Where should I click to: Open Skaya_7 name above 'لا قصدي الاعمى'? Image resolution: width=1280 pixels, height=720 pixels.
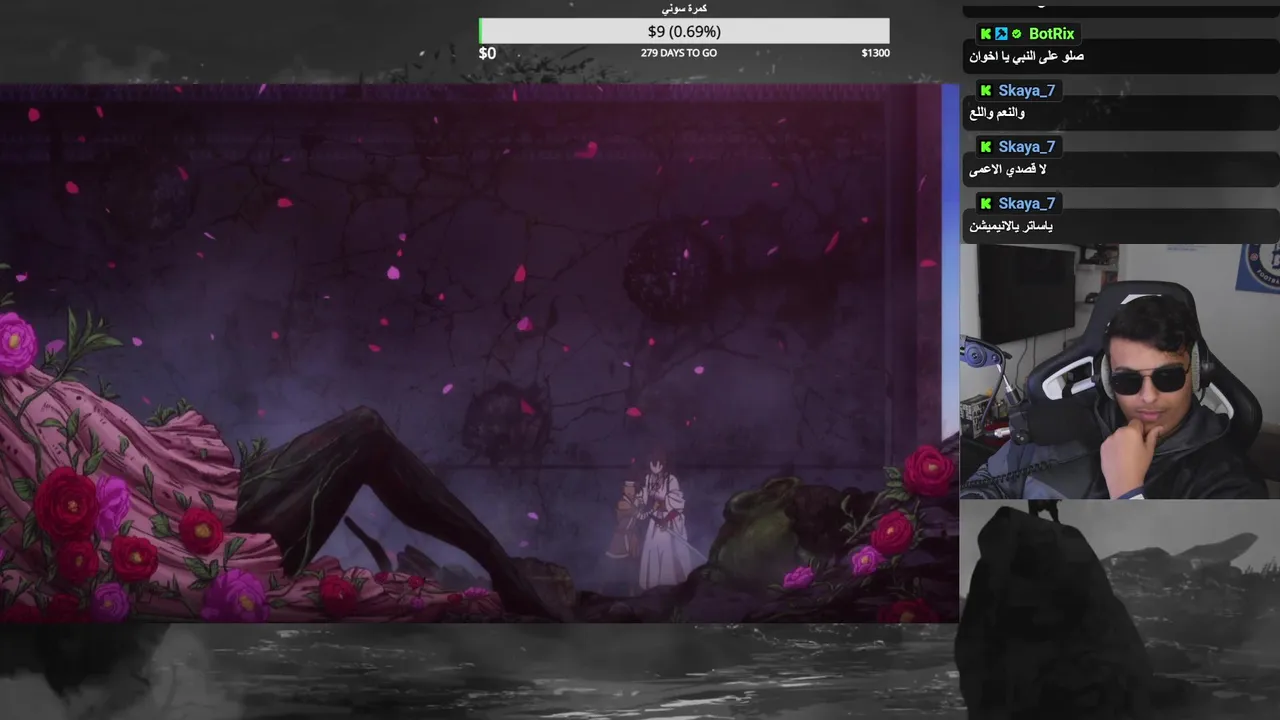coord(1026,147)
